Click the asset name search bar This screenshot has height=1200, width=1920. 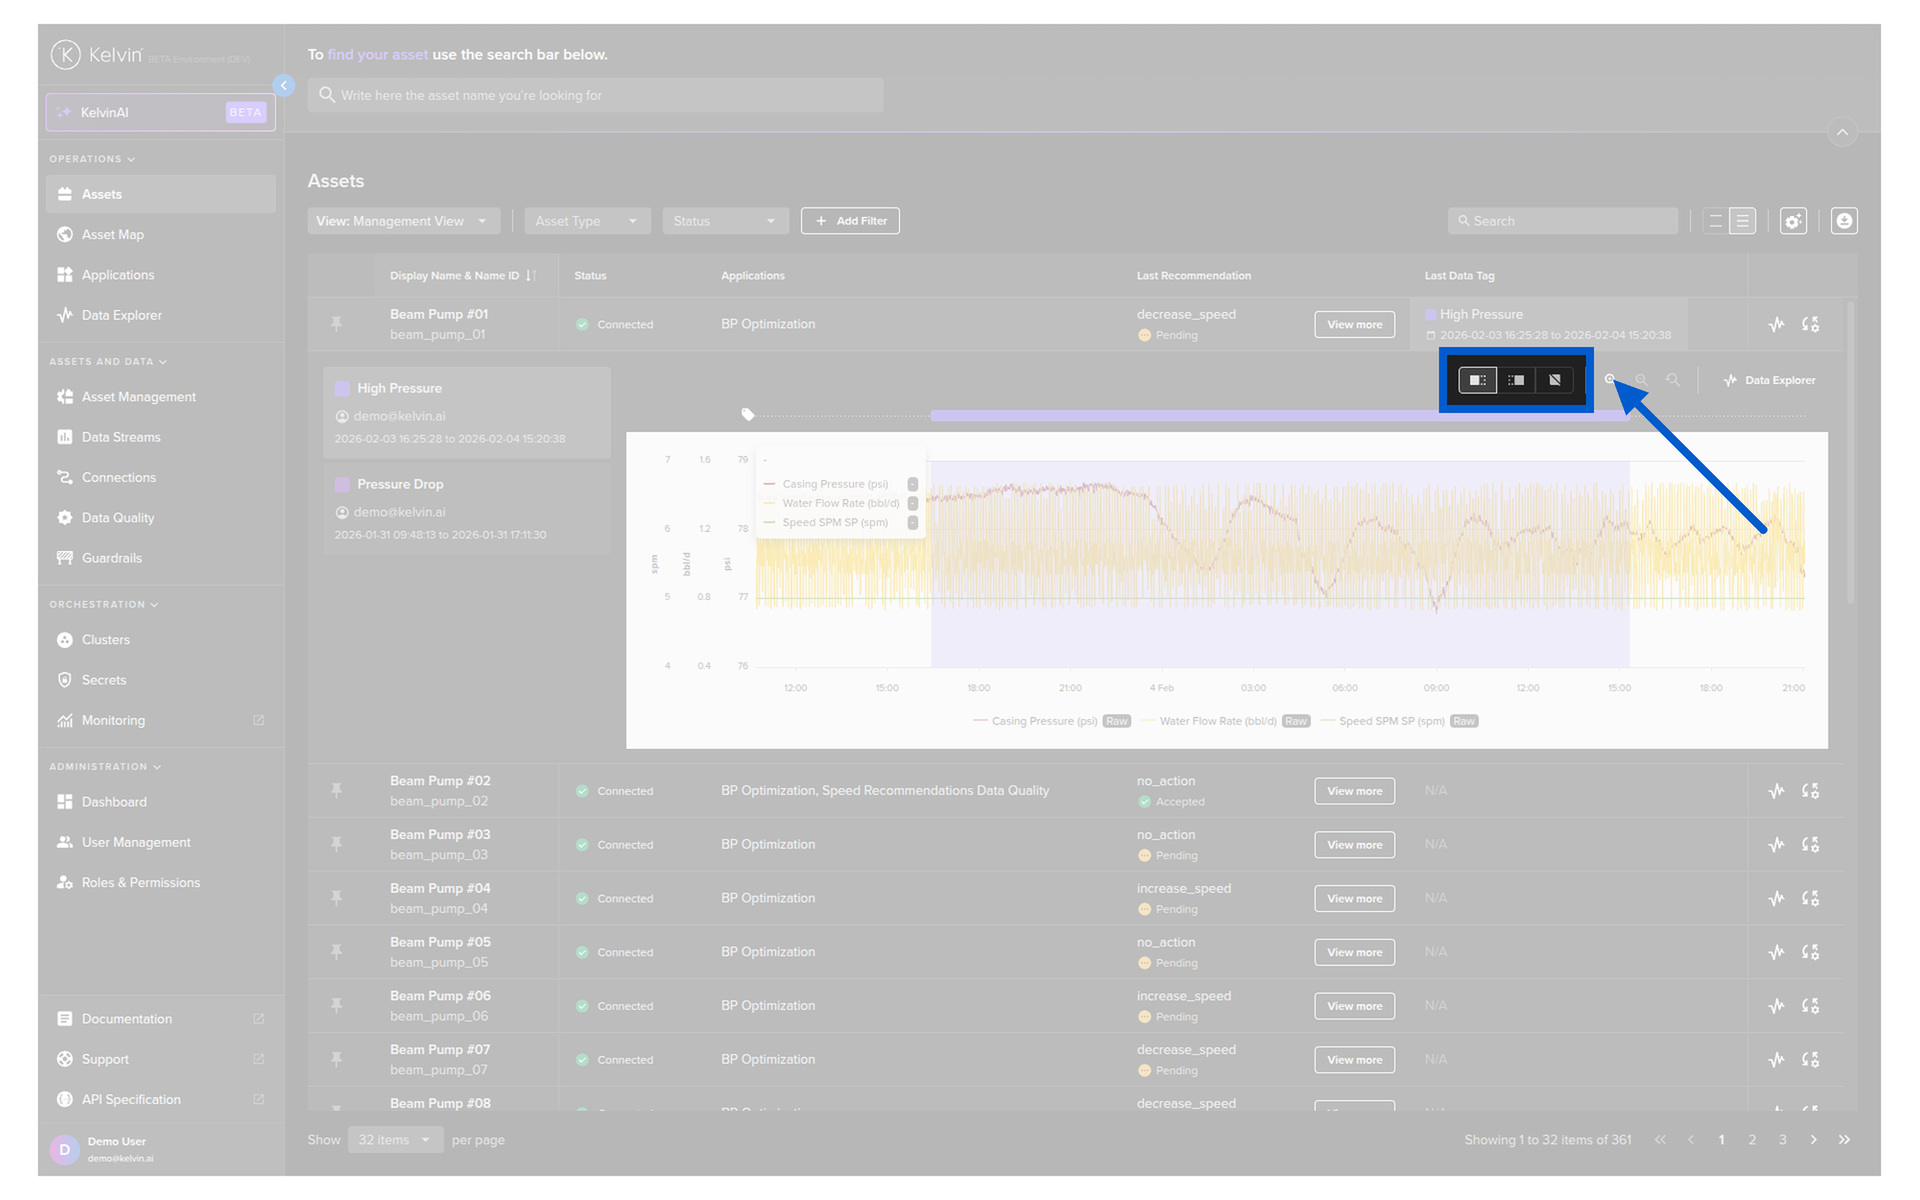click(x=595, y=95)
